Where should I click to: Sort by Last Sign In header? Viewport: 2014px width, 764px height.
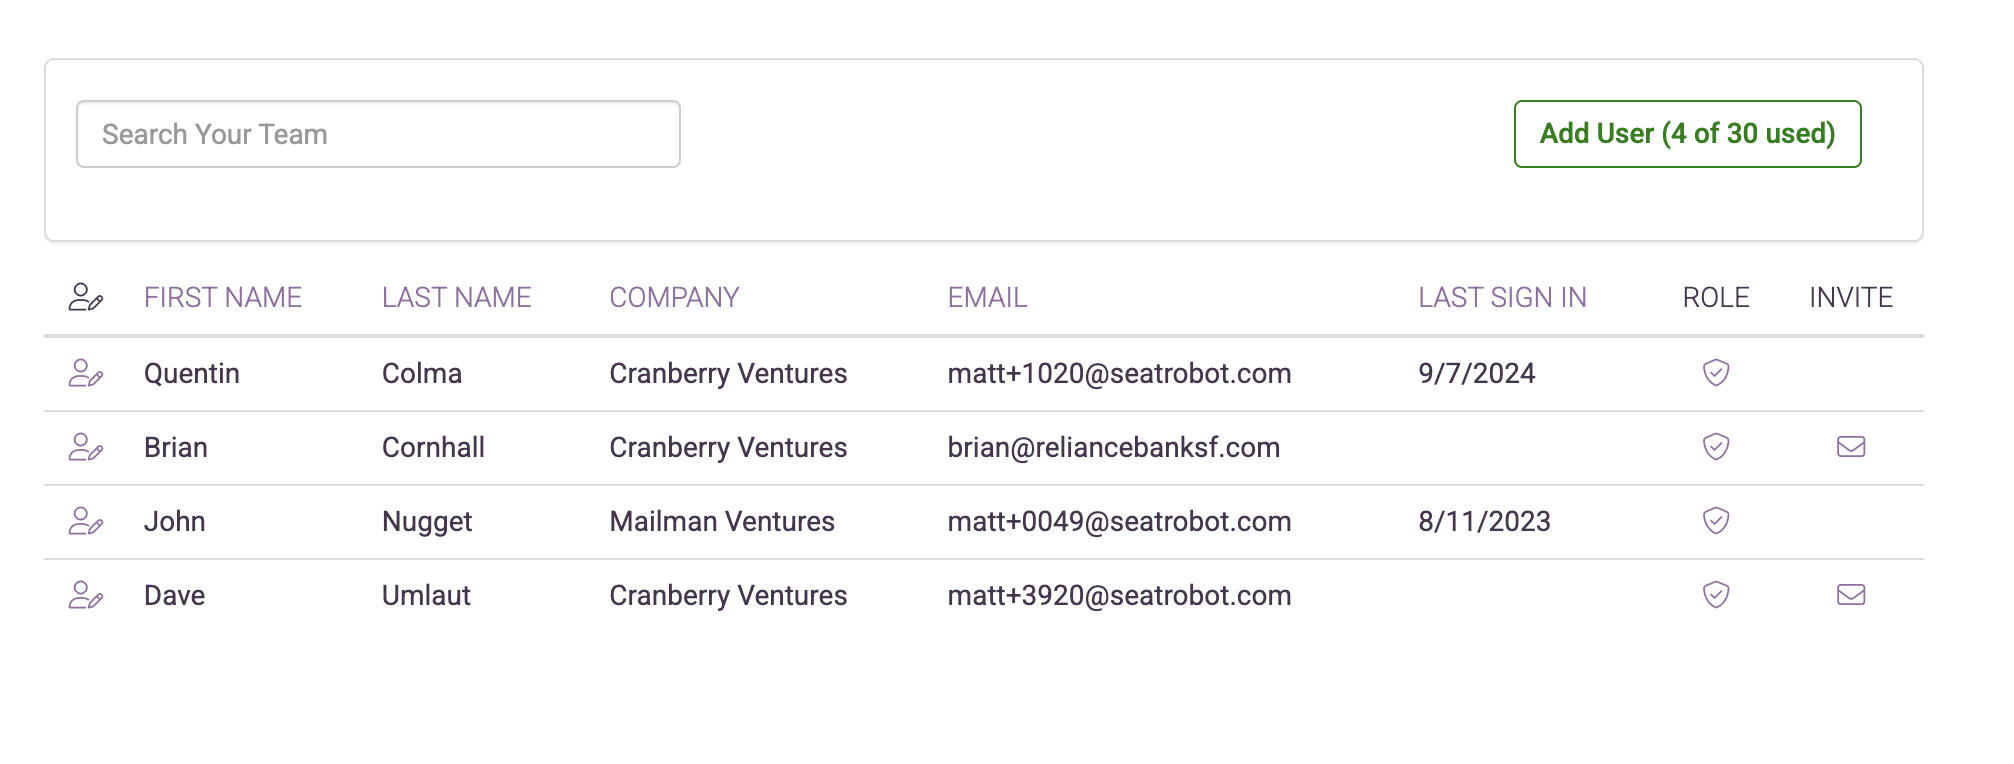click(1502, 297)
